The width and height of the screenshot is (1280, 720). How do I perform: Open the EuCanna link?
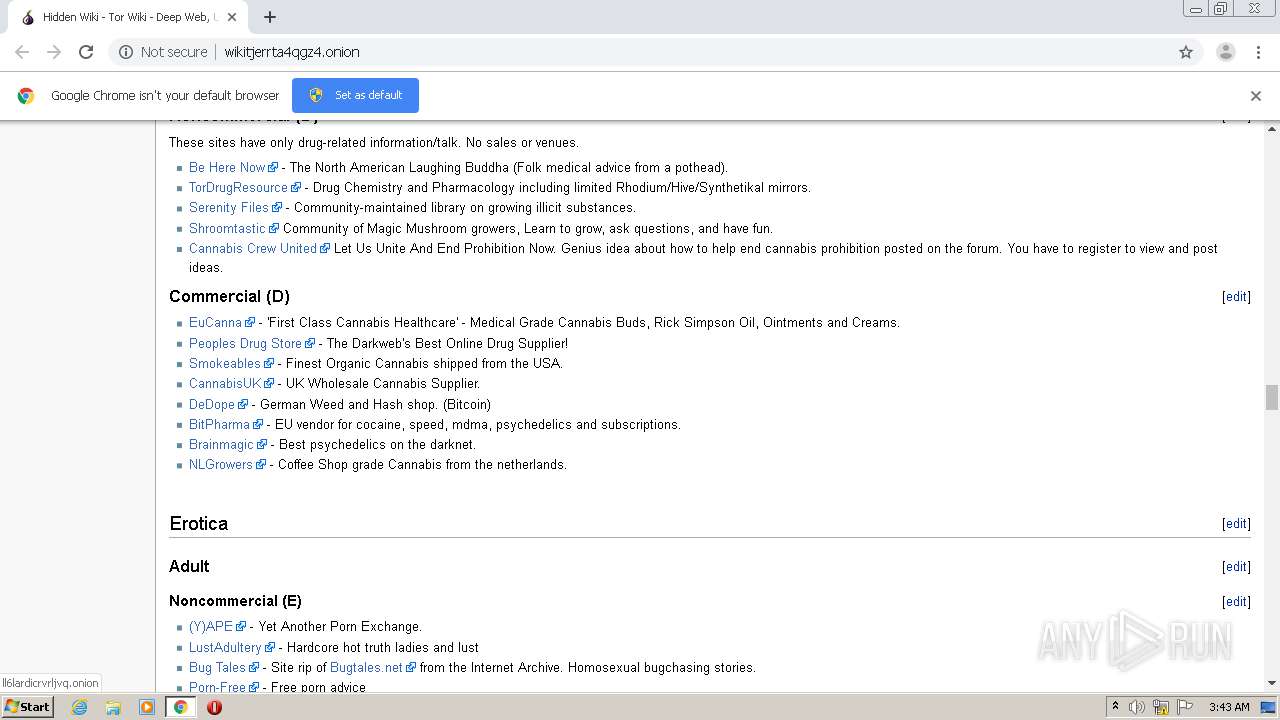point(215,322)
